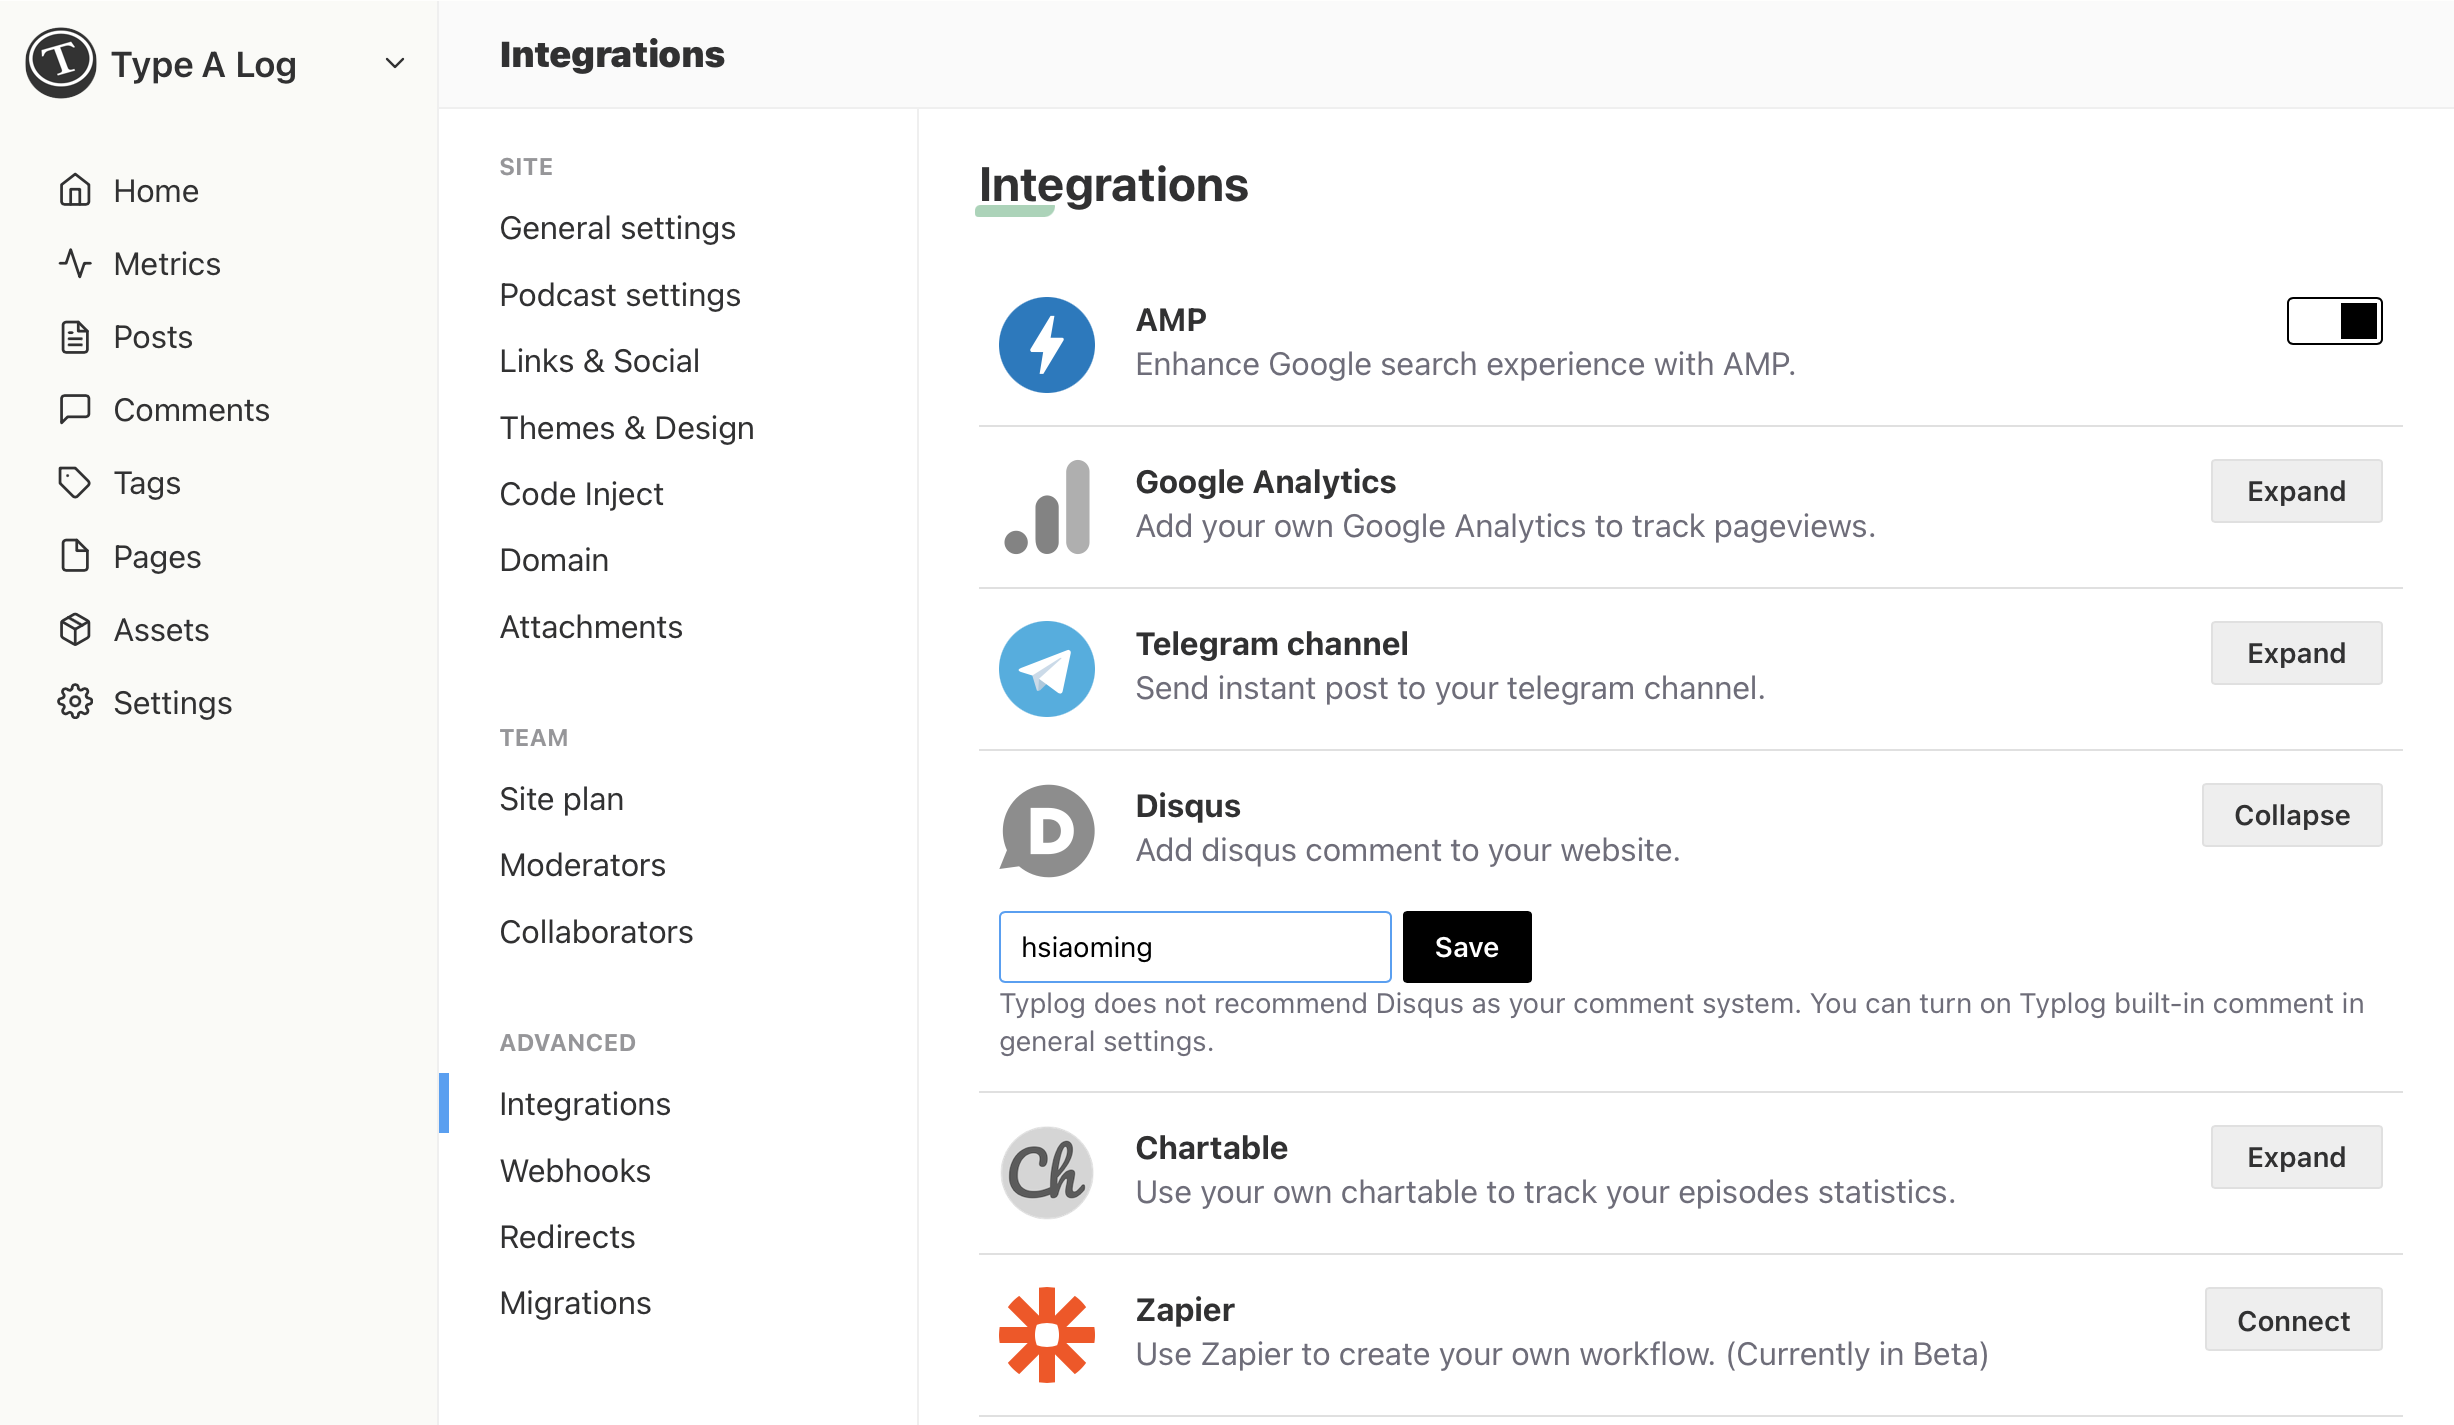
Task: Open Themes & Design settings
Action: pyautogui.click(x=627, y=427)
